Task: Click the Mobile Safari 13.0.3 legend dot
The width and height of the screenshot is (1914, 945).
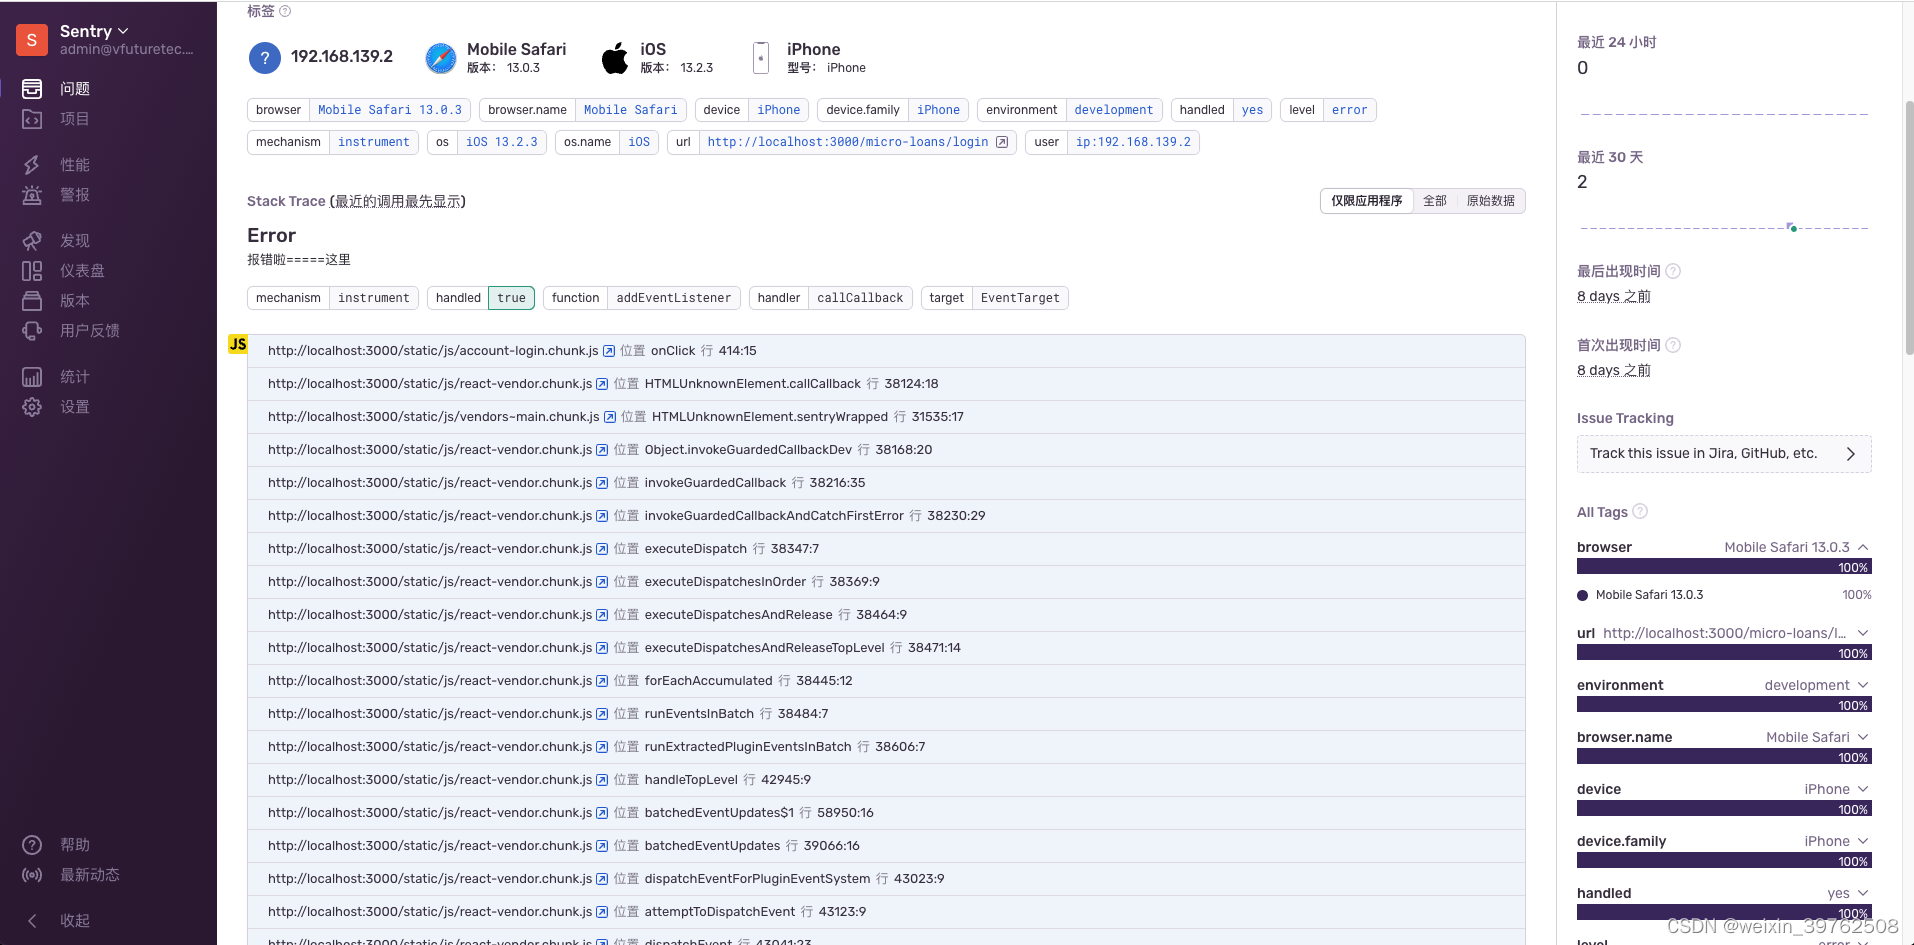Action: pyautogui.click(x=1583, y=595)
